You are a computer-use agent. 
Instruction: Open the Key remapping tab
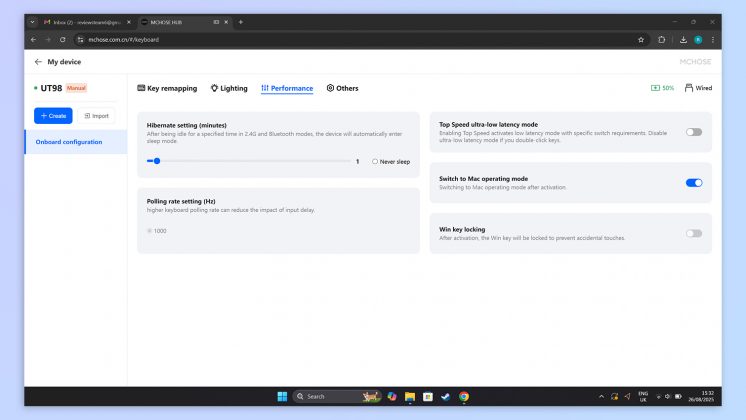click(167, 88)
